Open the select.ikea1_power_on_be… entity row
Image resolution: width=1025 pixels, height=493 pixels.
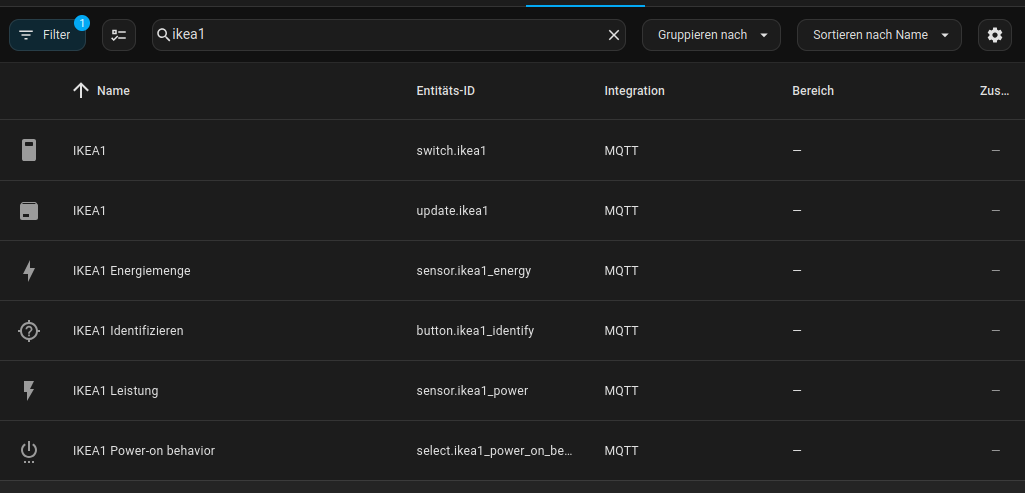(x=512, y=451)
